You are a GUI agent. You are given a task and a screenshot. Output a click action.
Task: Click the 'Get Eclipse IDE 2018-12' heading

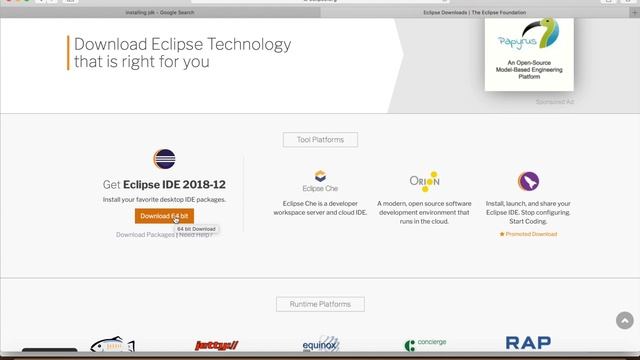click(x=164, y=184)
